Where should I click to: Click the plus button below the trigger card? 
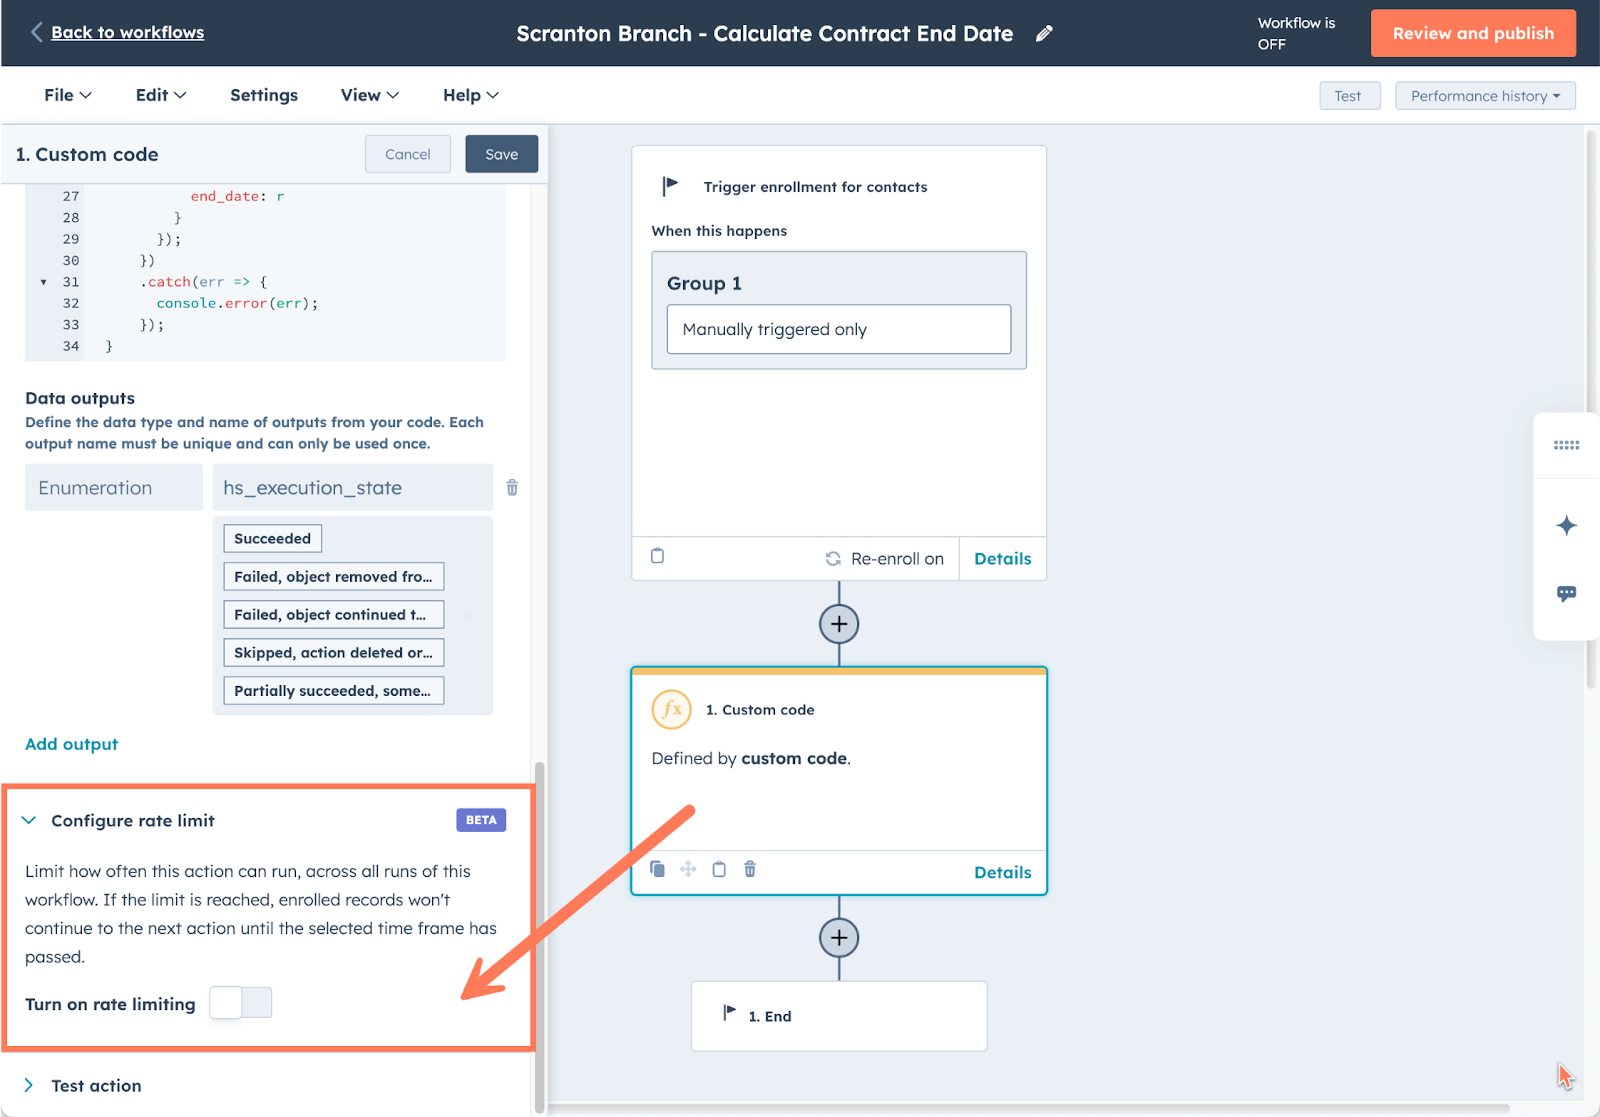pos(839,624)
